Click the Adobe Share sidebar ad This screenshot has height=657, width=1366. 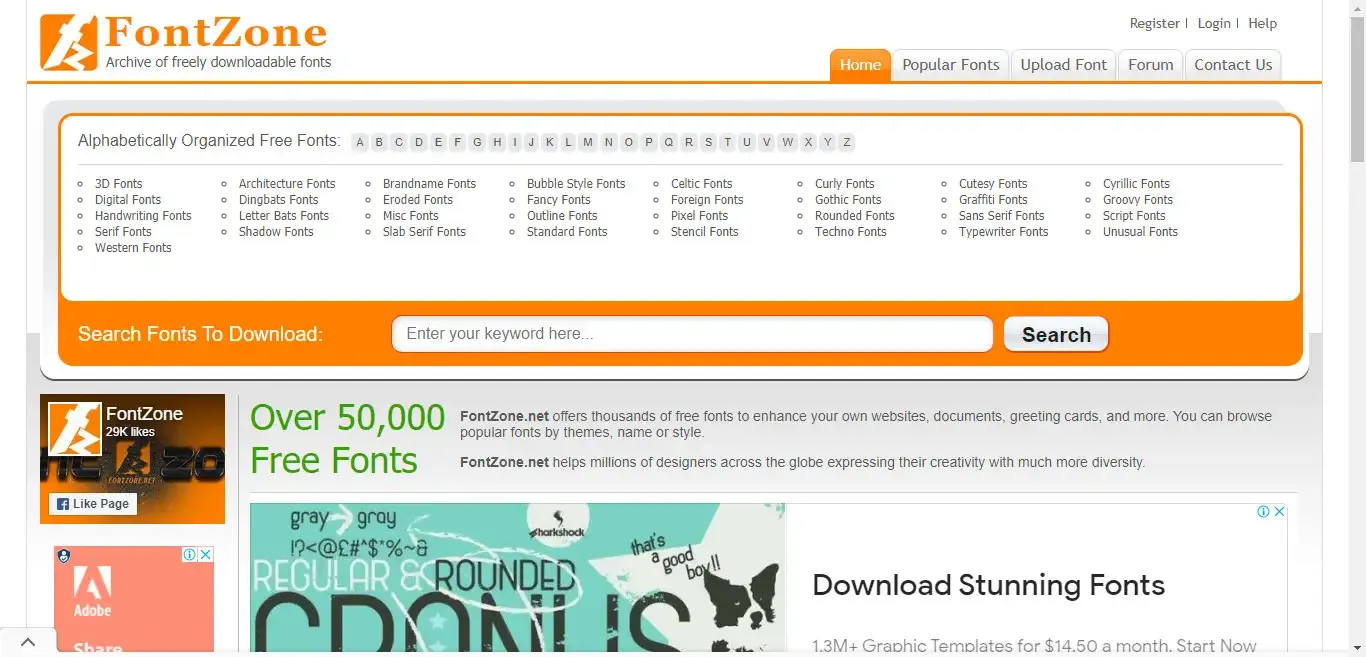click(134, 600)
